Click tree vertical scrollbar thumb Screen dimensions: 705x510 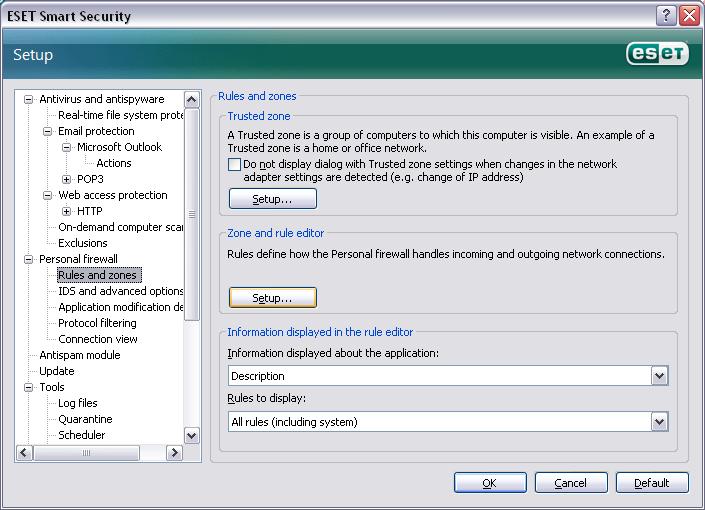(192, 215)
